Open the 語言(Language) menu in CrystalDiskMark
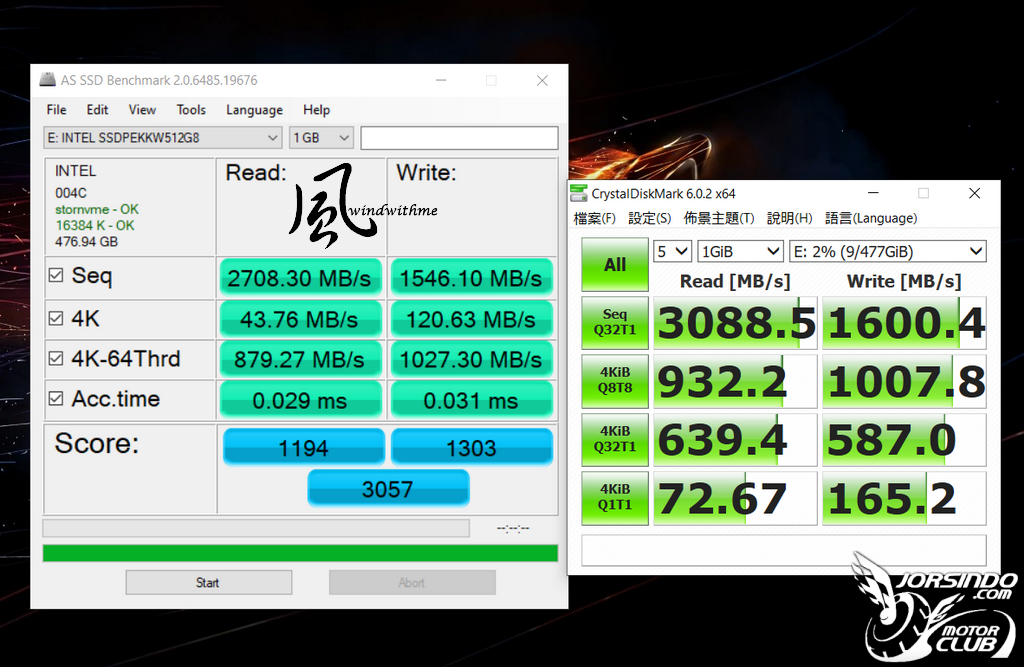This screenshot has width=1024, height=667. [871, 218]
